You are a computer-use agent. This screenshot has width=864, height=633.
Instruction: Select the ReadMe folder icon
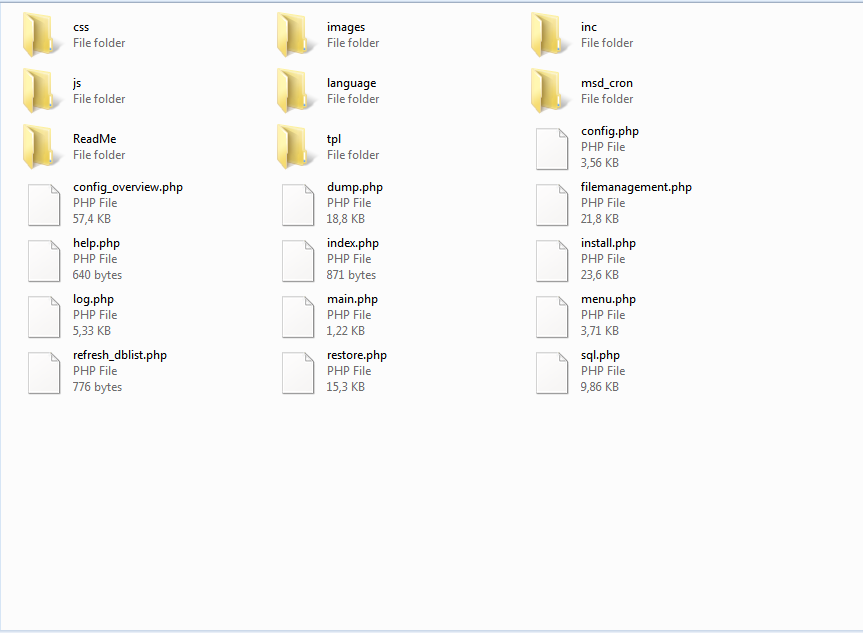pyautogui.click(x=40, y=147)
